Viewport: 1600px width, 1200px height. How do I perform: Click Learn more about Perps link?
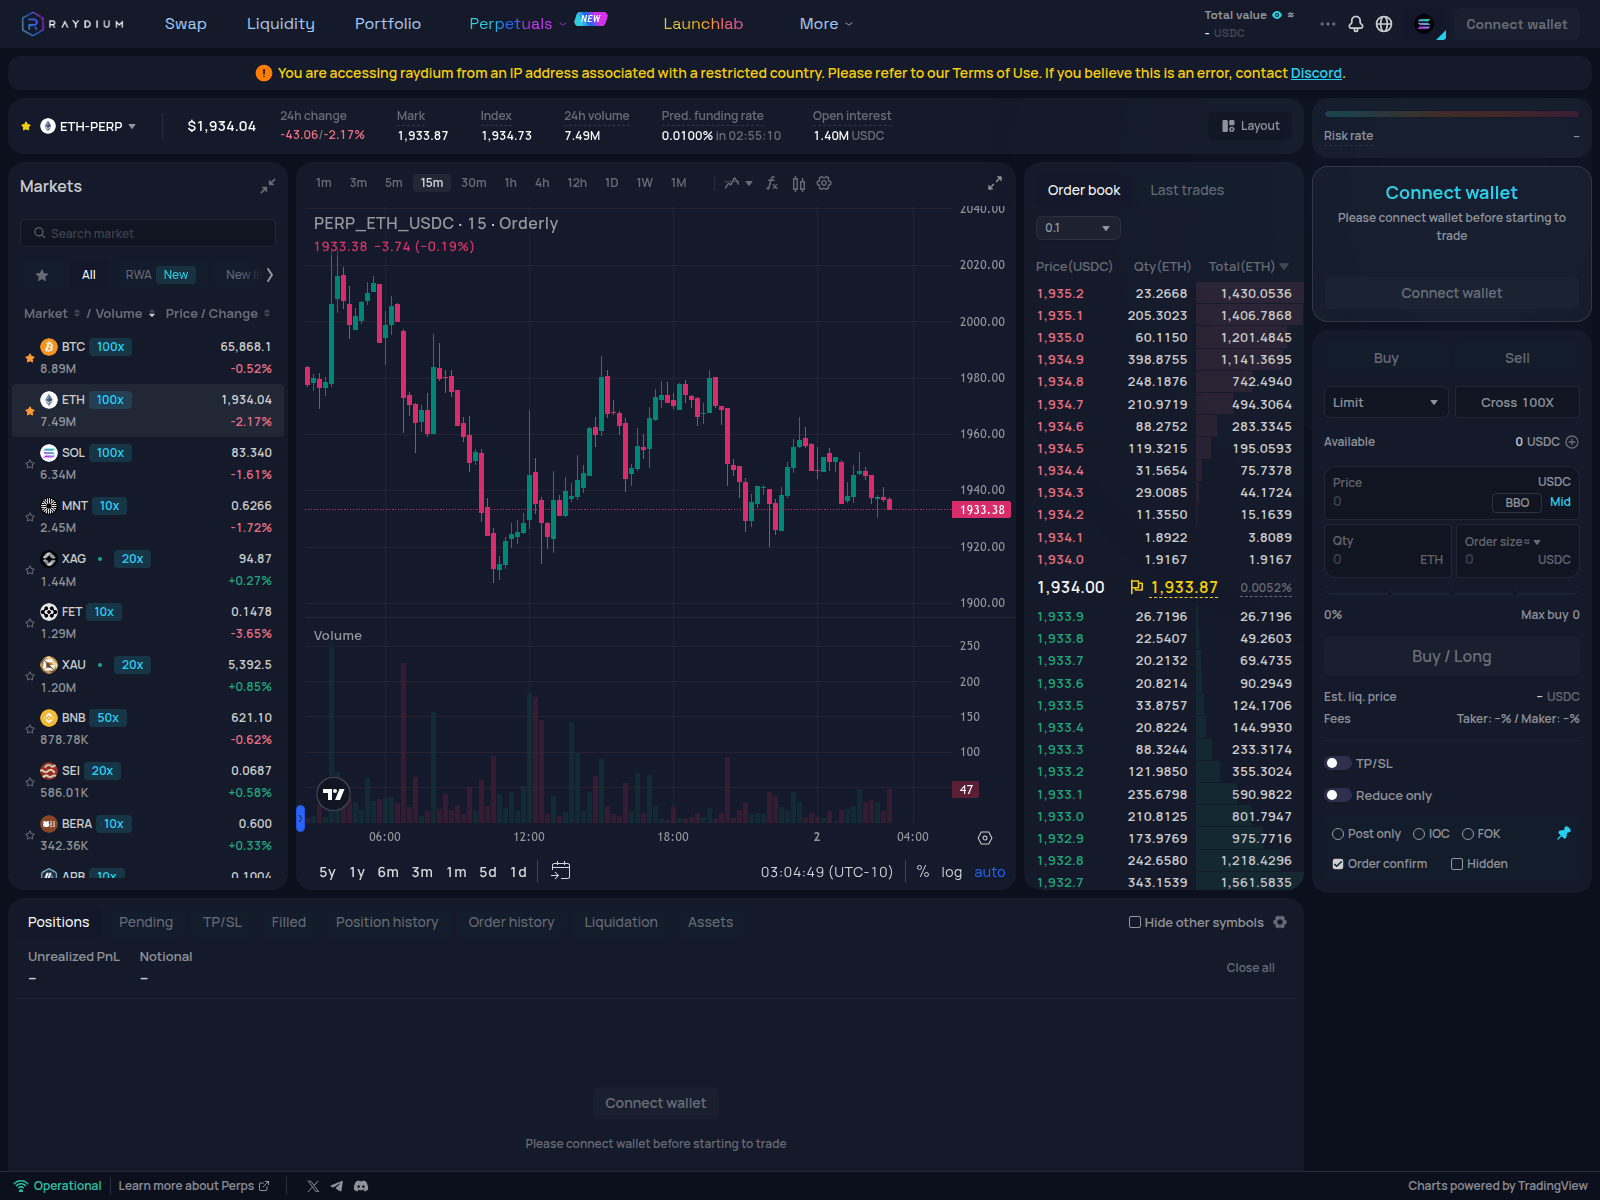(x=194, y=1186)
